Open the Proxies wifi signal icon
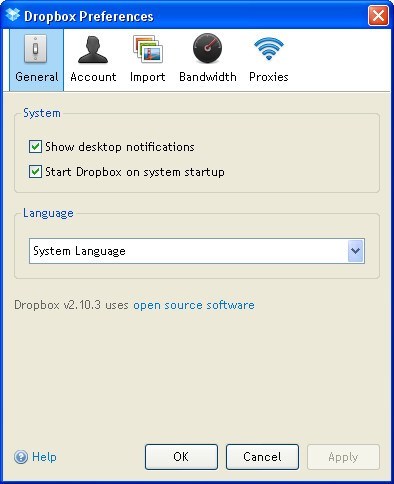 coord(269,49)
